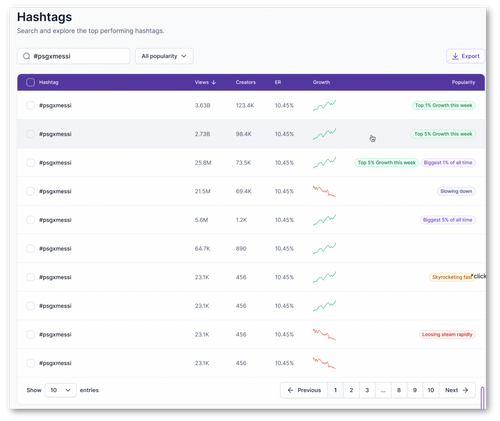Click the Previous left arrow icon
500x421 pixels.
pos(290,390)
